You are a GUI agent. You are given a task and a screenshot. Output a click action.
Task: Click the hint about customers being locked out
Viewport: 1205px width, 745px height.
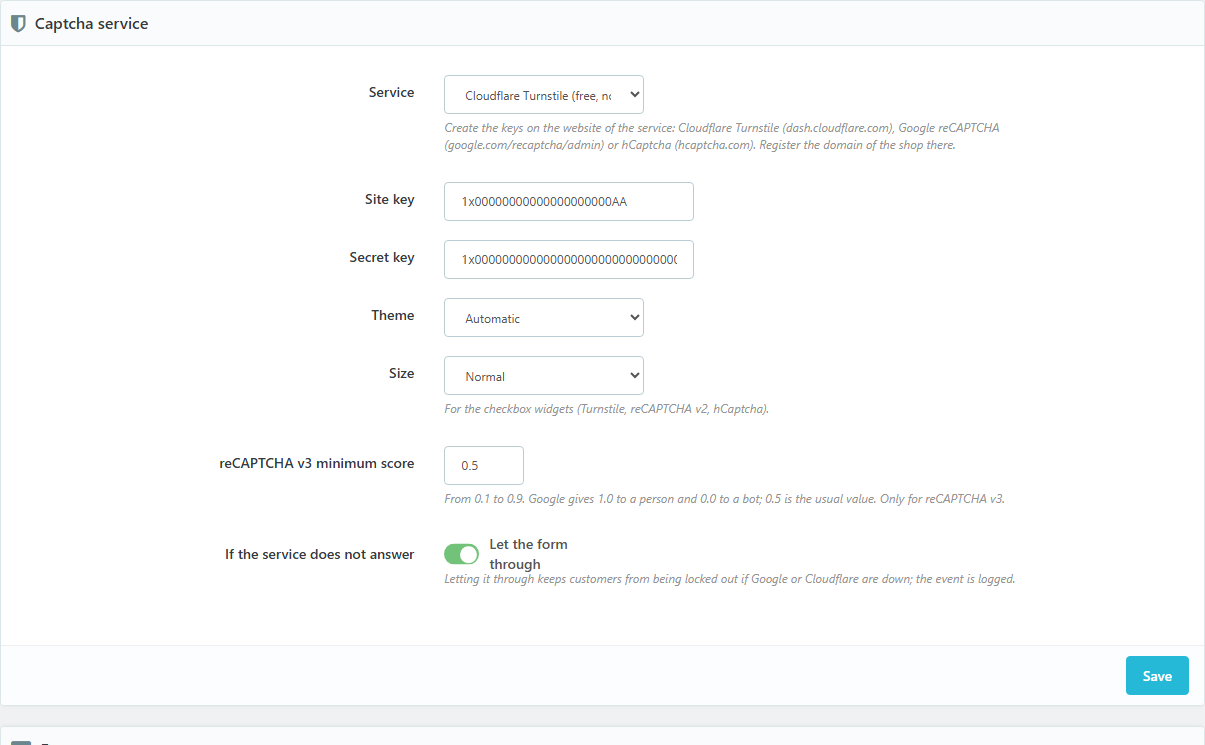729,578
